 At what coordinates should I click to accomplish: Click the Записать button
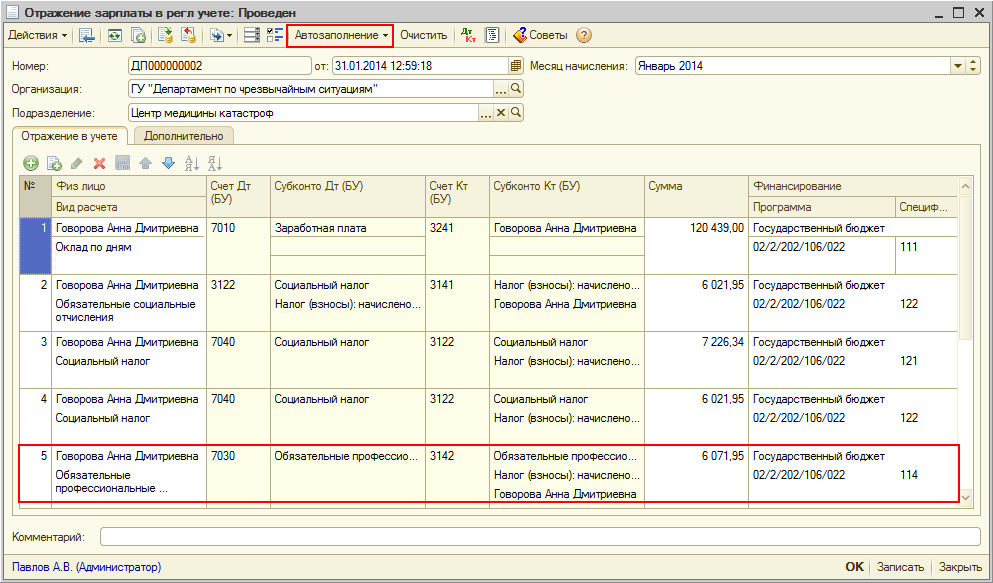(x=899, y=567)
